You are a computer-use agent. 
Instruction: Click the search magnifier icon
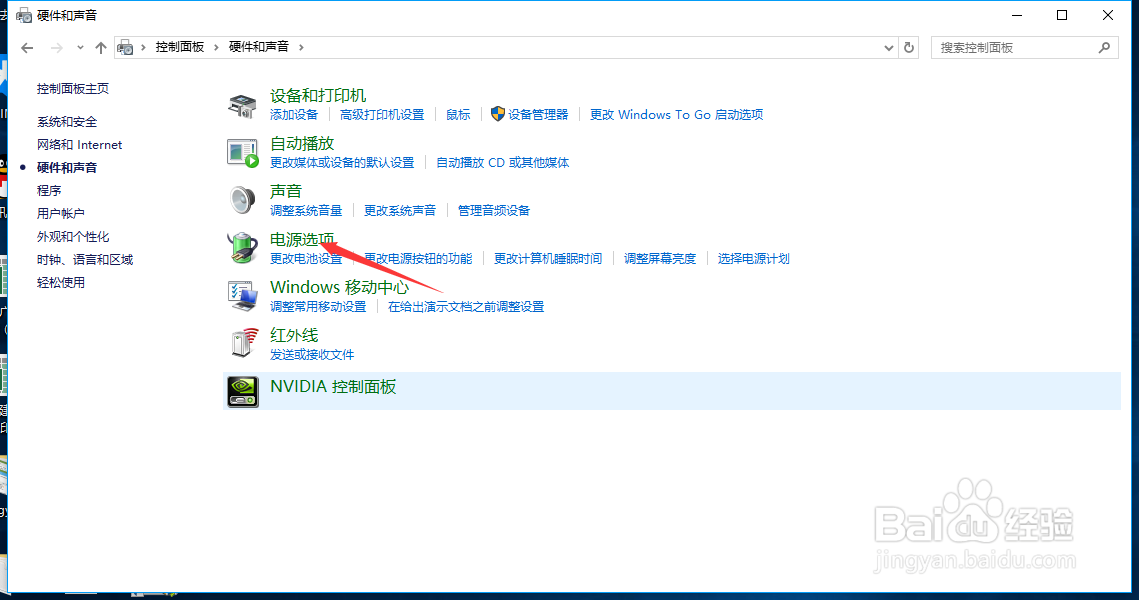(1105, 47)
